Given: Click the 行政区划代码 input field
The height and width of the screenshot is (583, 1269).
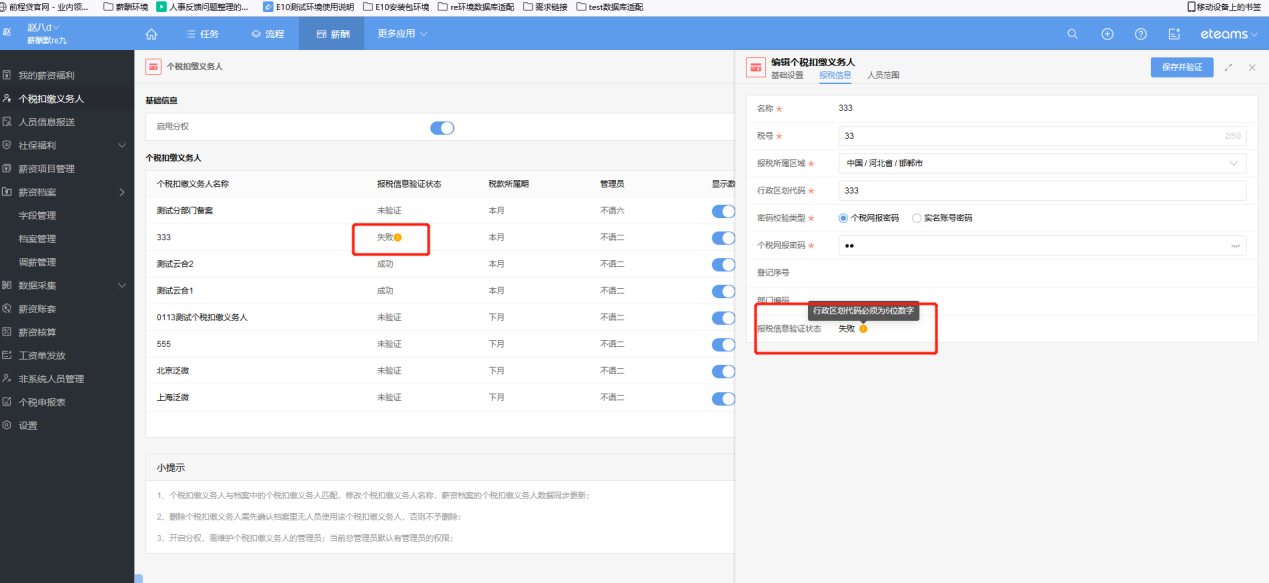Looking at the screenshot, I should (1042, 190).
